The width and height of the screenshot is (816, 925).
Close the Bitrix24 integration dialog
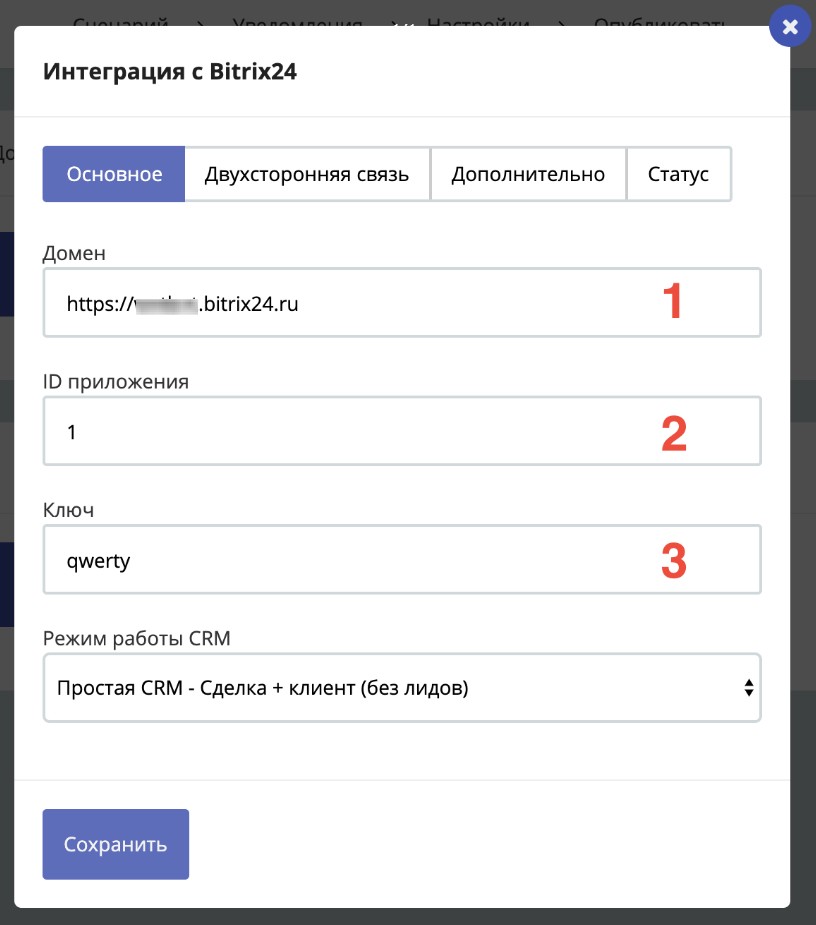point(790,27)
